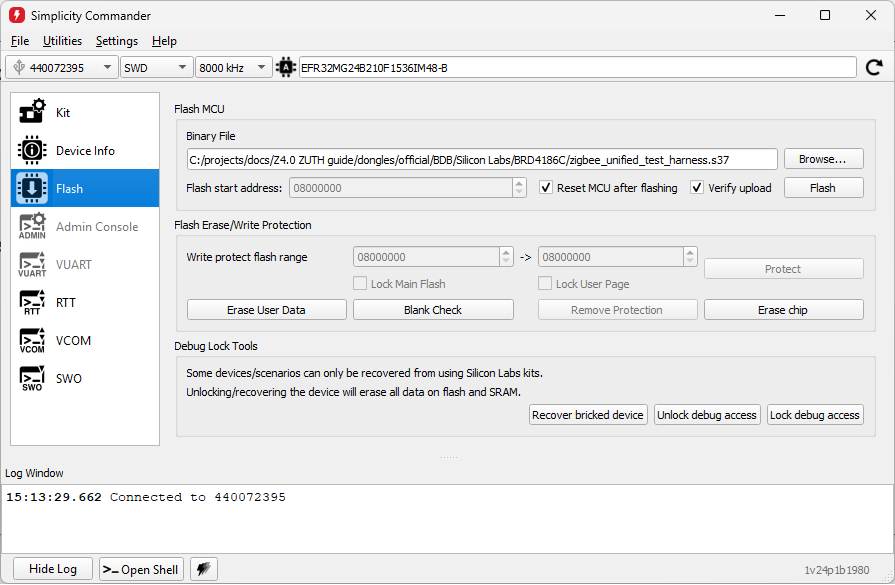Click the target chip icon beside the part number
This screenshot has width=895, height=585.
point(285,67)
